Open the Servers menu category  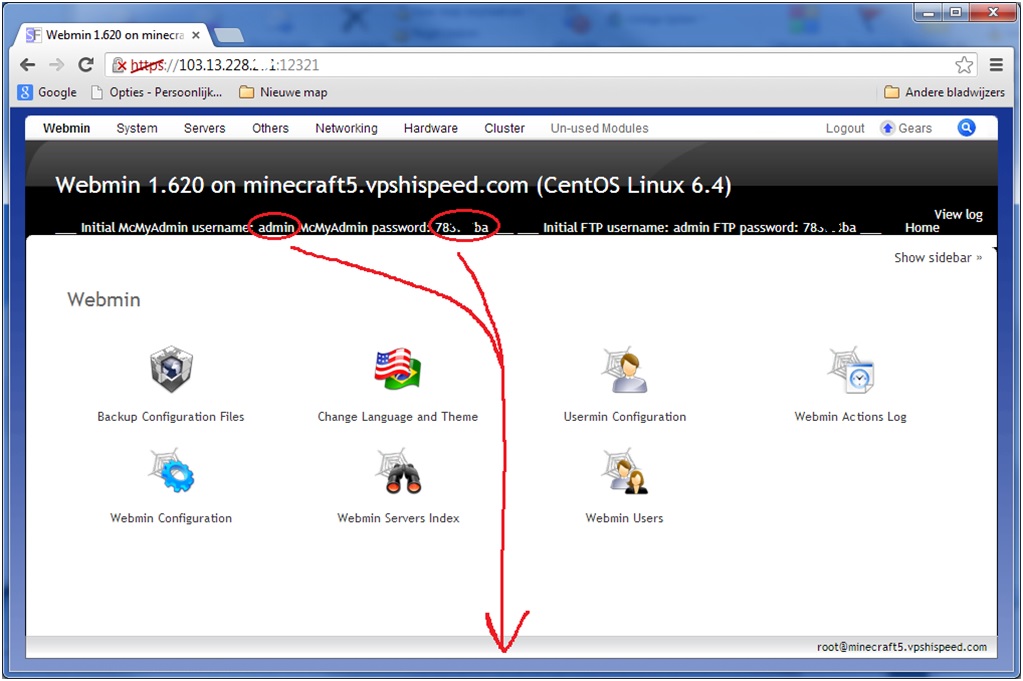click(204, 129)
